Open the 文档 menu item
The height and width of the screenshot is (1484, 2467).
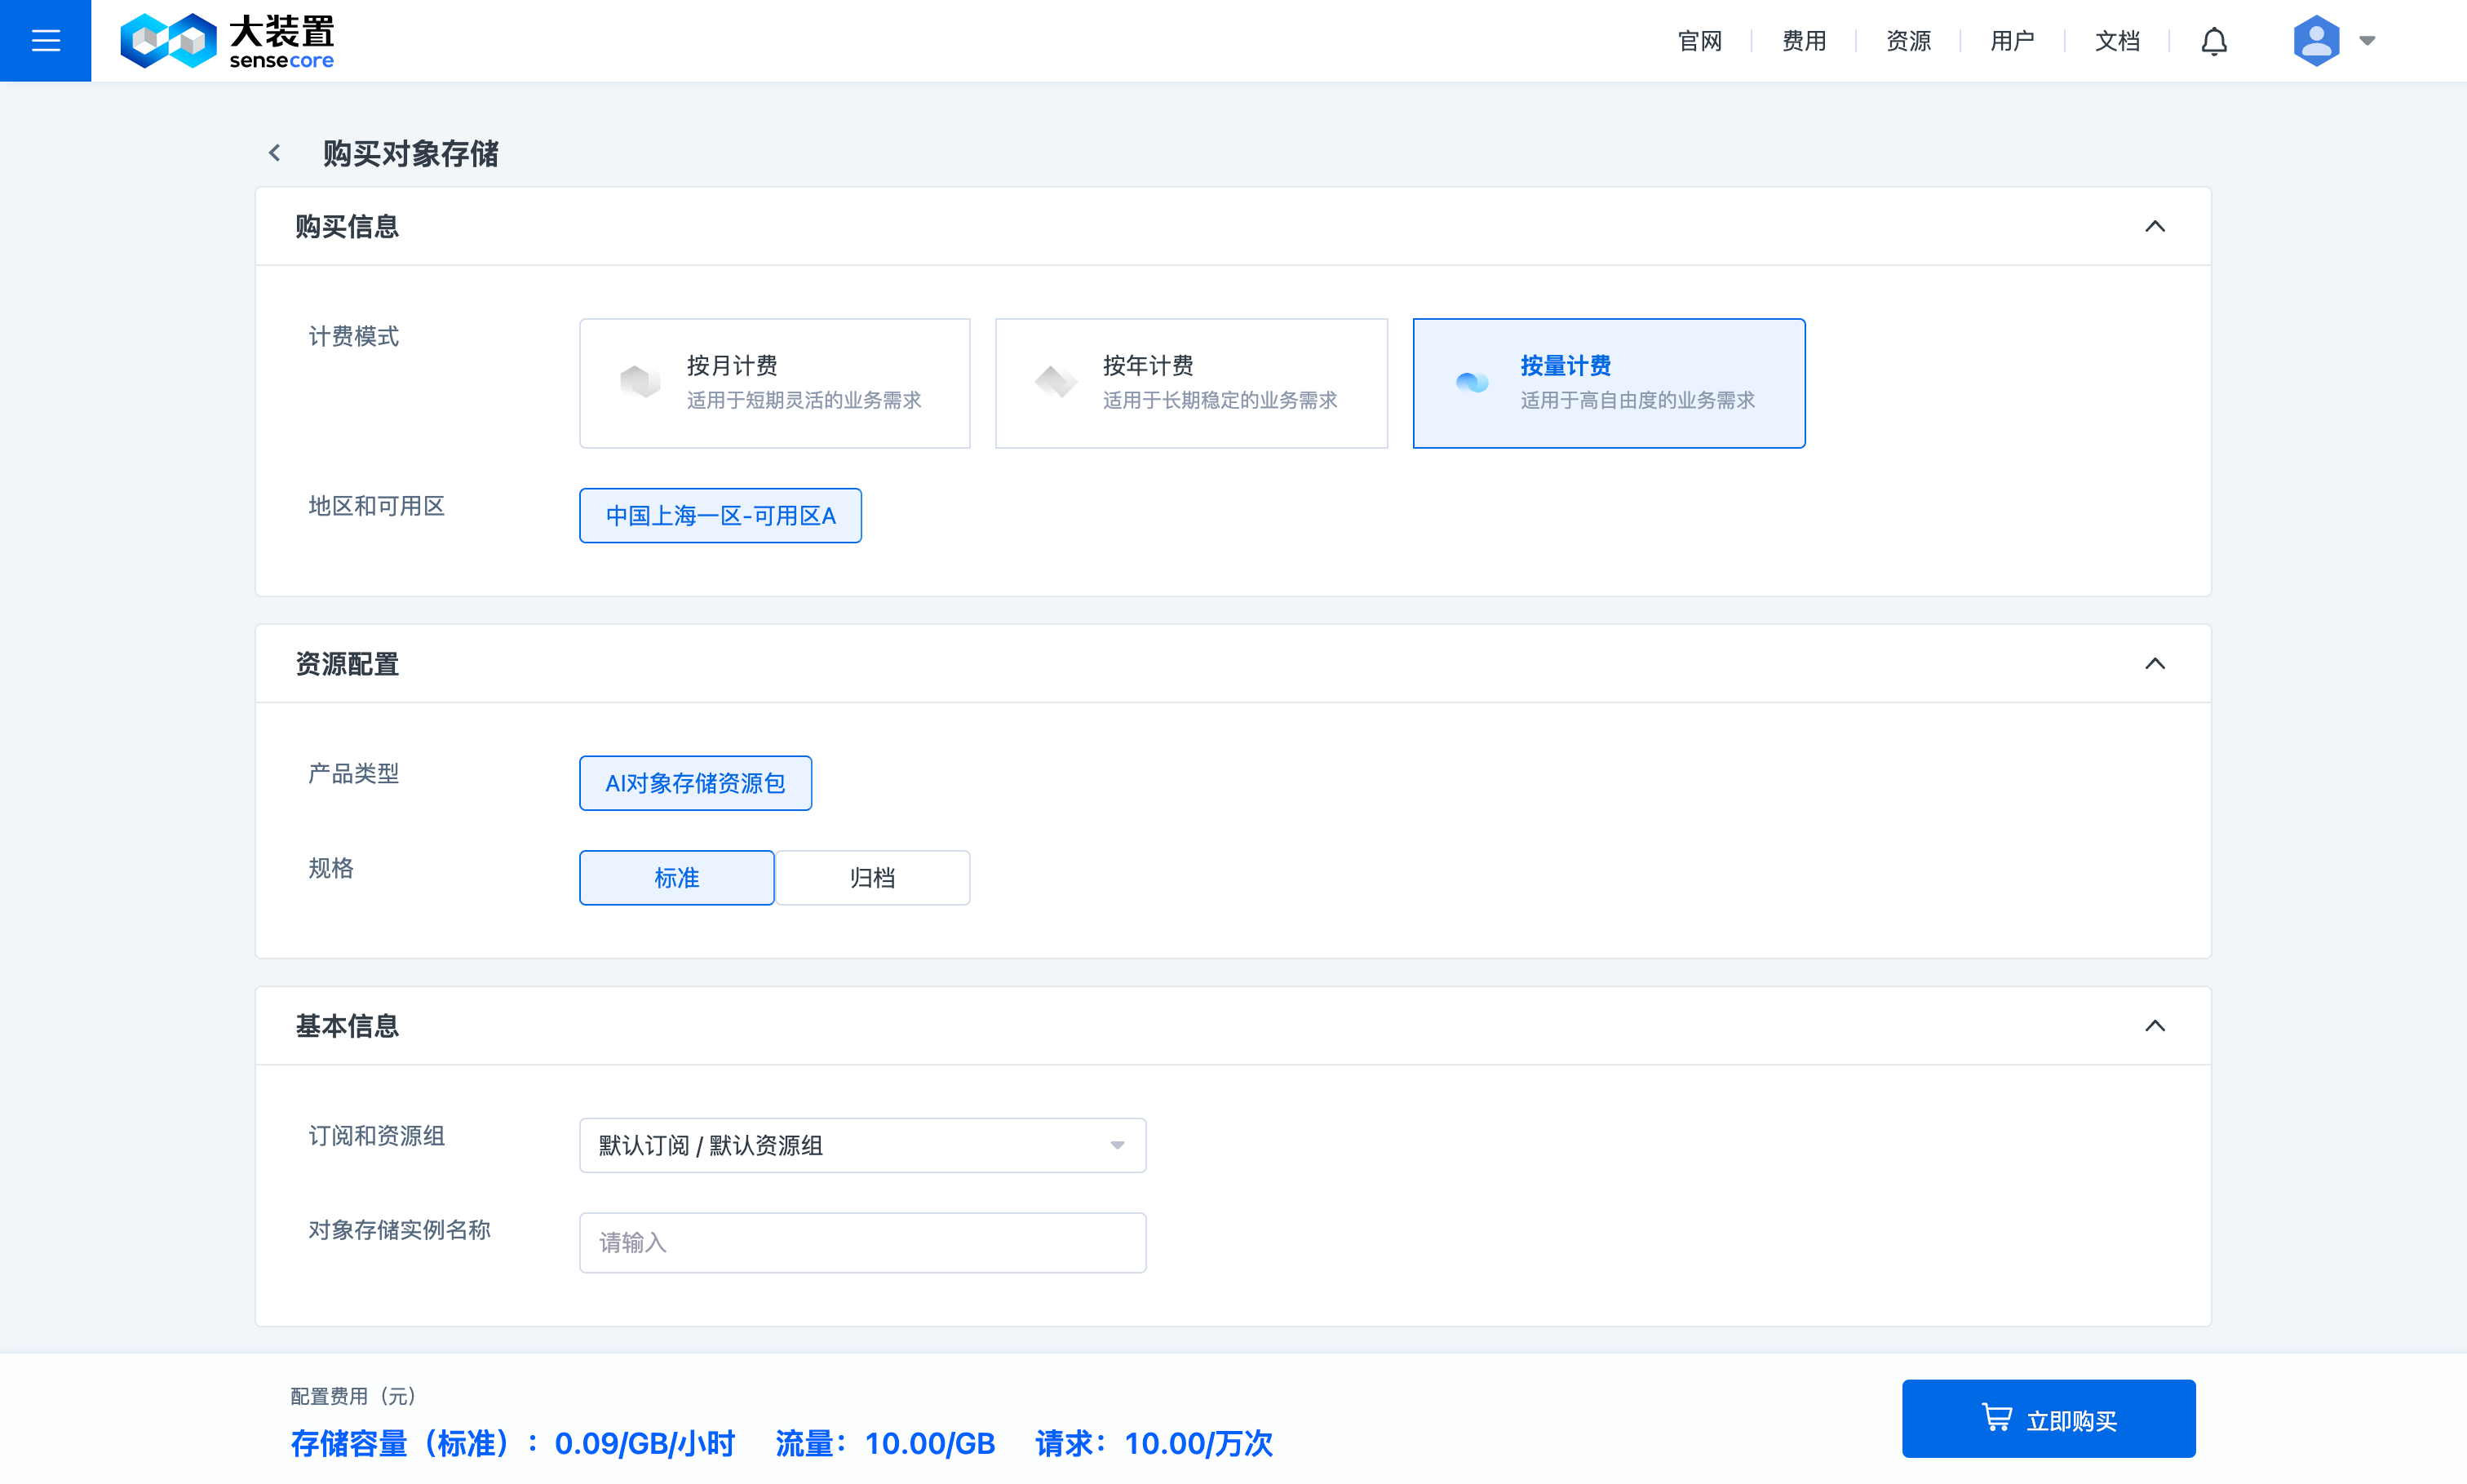point(2116,40)
